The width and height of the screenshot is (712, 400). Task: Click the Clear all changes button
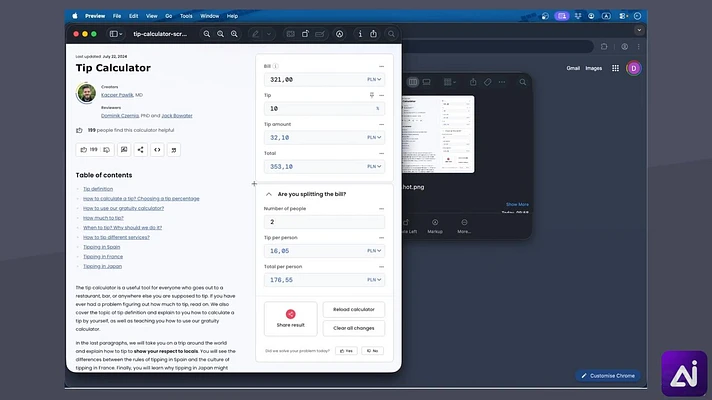tap(354, 328)
